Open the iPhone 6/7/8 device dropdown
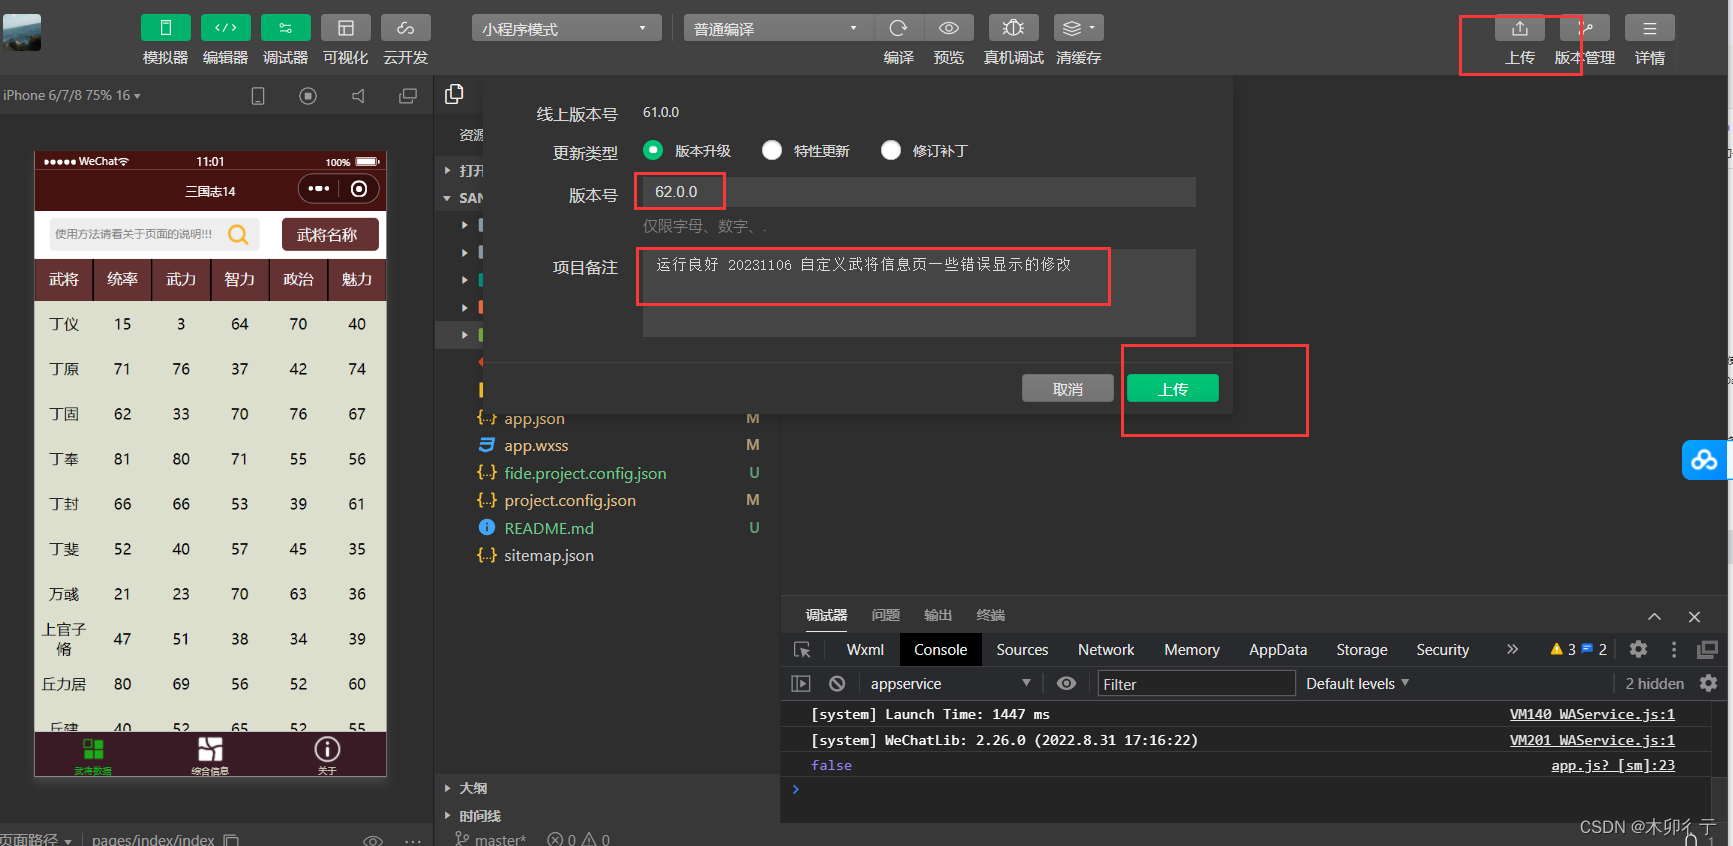This screenshot has width=1733, height=846. pos(72,96)
